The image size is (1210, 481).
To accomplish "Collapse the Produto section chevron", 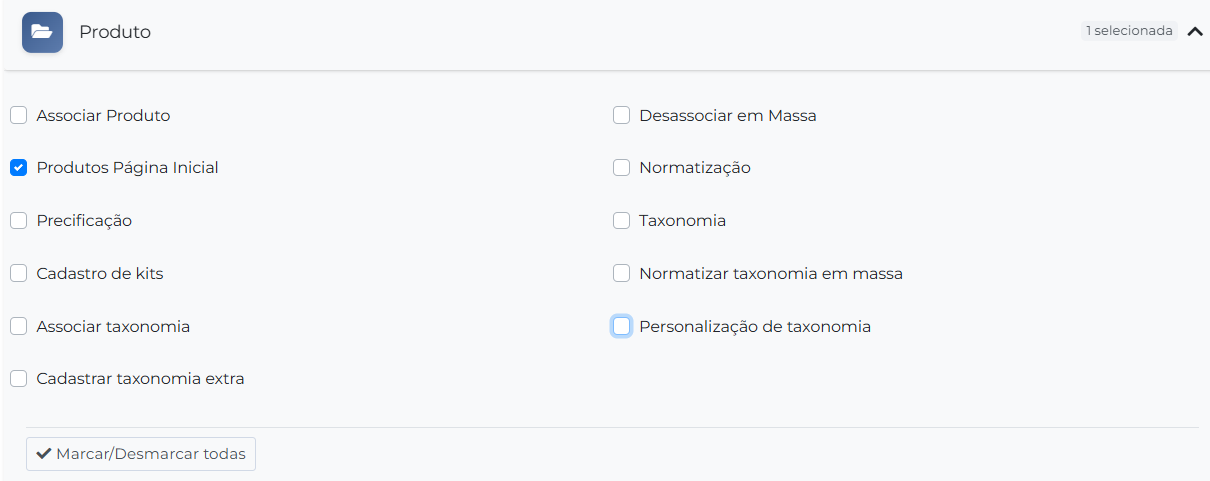I will (x=1194, y=31).
